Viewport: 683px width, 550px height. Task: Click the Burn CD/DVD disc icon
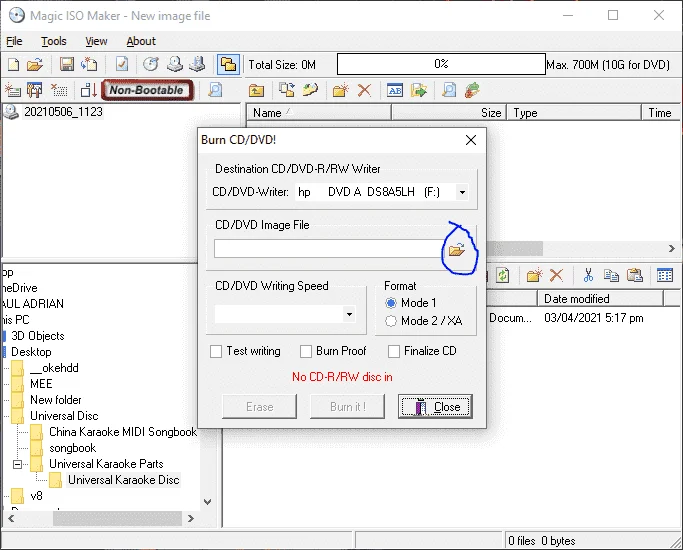point(151,64)
